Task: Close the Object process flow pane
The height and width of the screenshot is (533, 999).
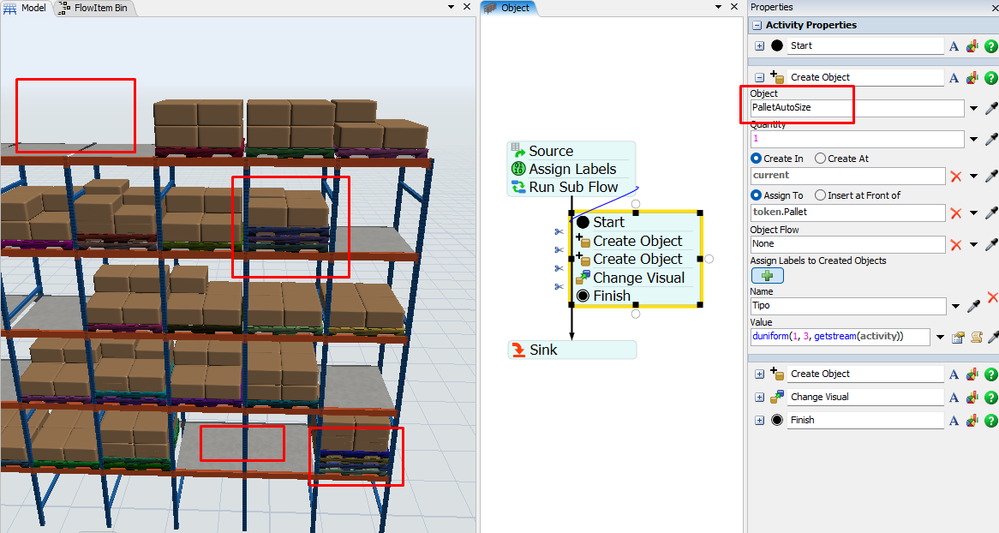Action: 734,7
